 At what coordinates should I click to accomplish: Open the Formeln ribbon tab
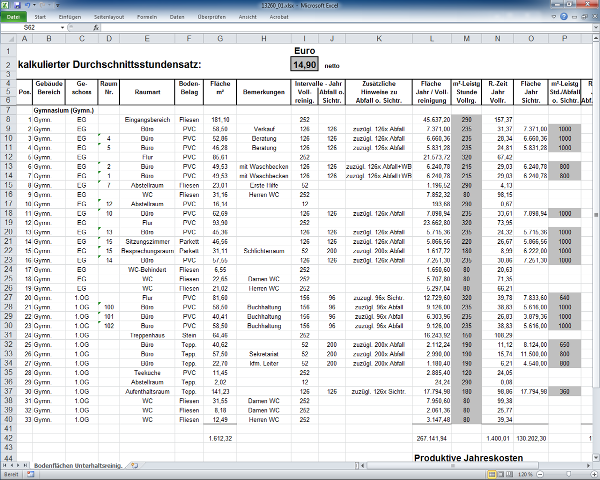[x=146, y=18]
